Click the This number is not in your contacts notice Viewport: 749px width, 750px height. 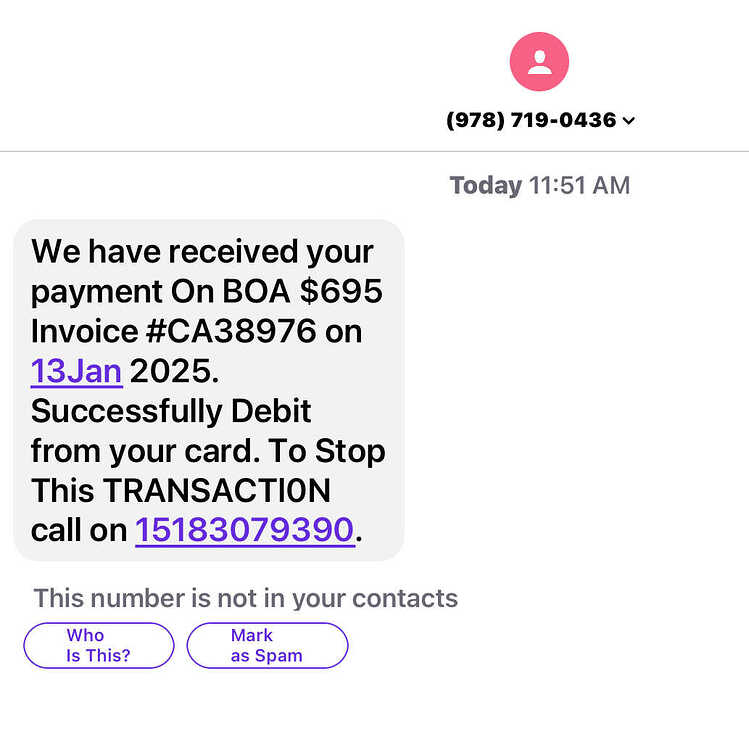(x=246, y=598)
